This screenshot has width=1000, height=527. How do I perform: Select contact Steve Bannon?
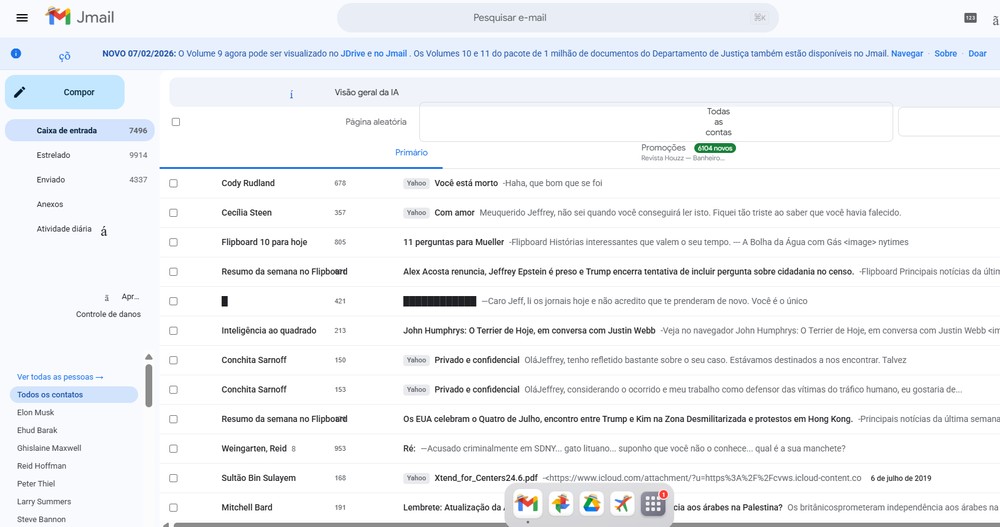(x=41, y=519)
